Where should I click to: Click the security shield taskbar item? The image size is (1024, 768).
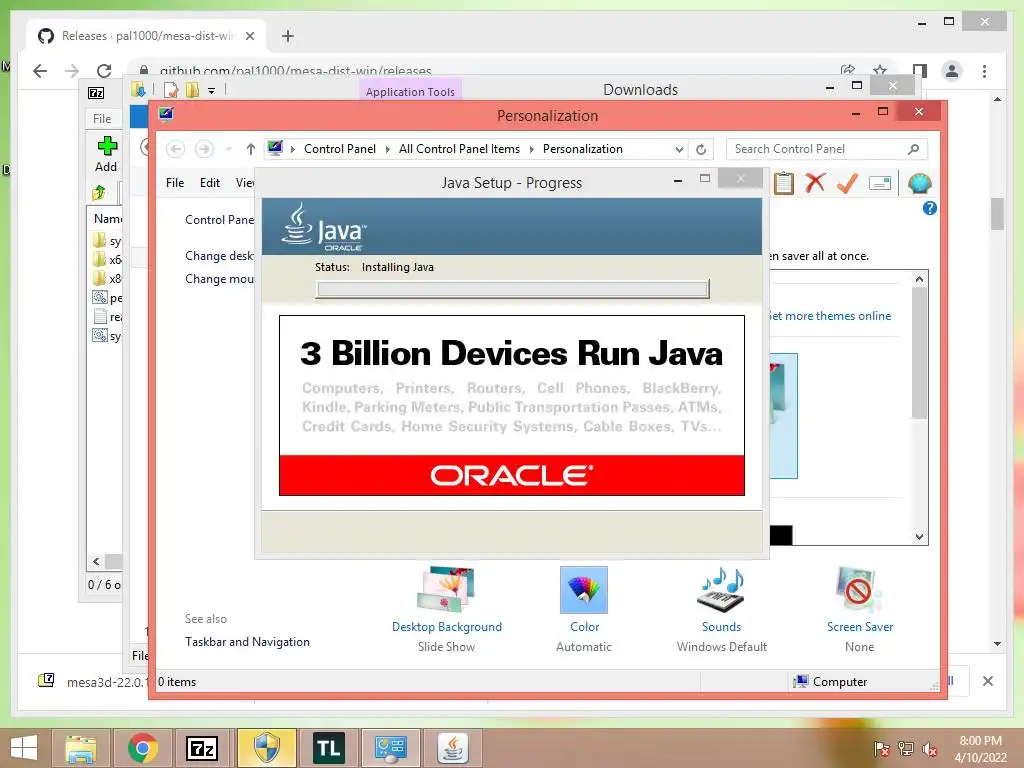(x=266, y=748)
